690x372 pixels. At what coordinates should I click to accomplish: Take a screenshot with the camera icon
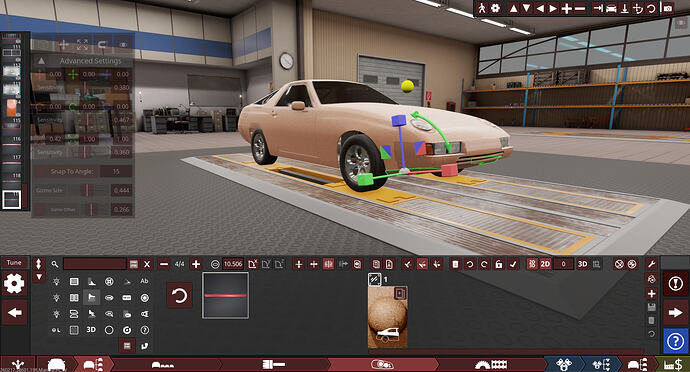(668, 8)
